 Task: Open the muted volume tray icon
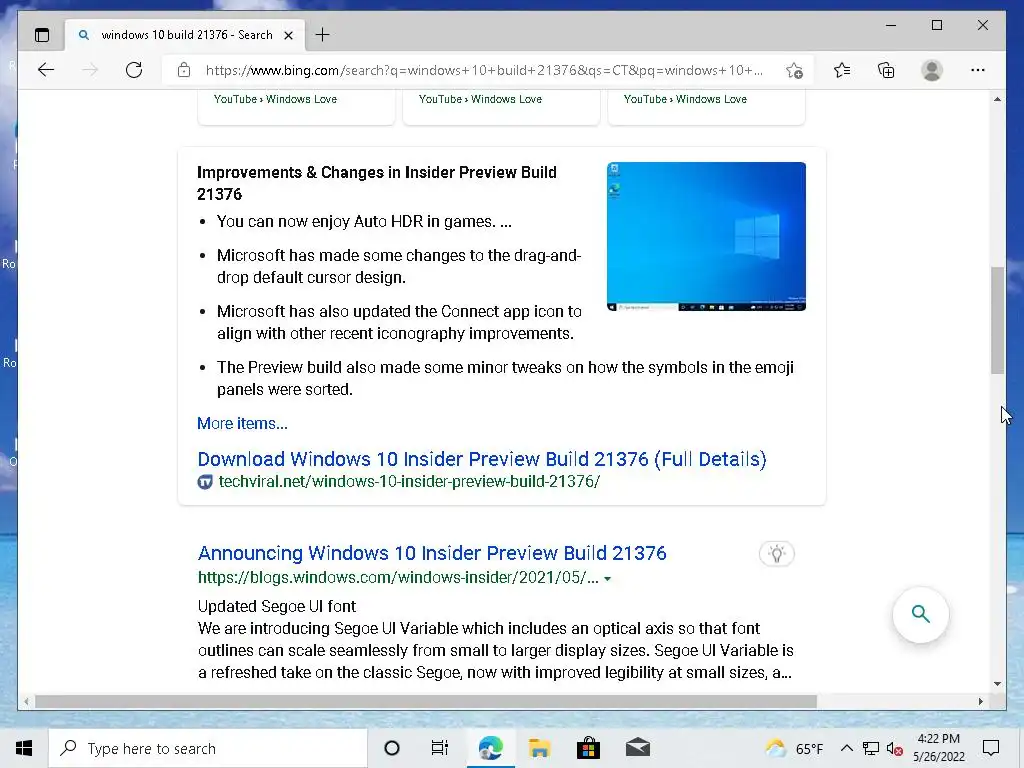pyautogui.click(x=894, y=749)
